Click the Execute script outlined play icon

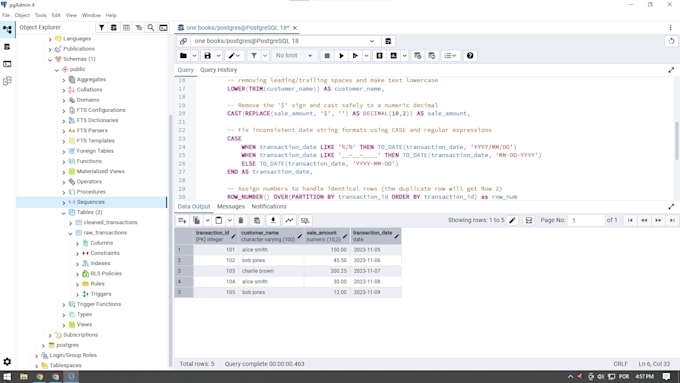point(355,56)
